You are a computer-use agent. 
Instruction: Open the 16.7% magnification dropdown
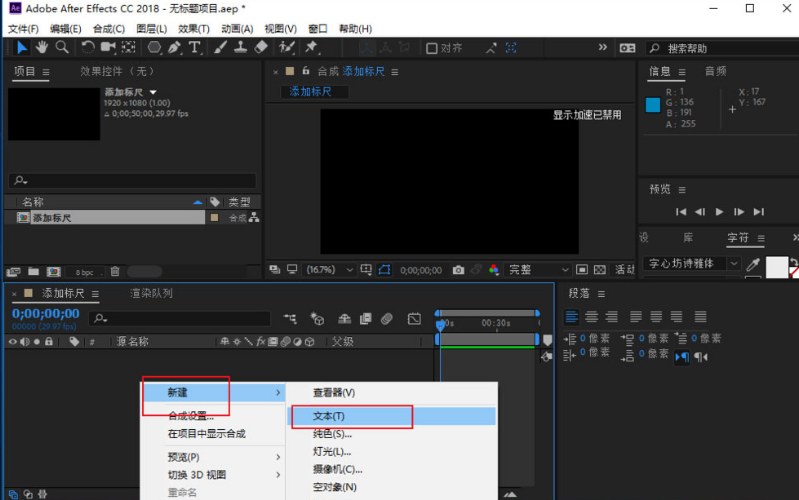point(335,270)
